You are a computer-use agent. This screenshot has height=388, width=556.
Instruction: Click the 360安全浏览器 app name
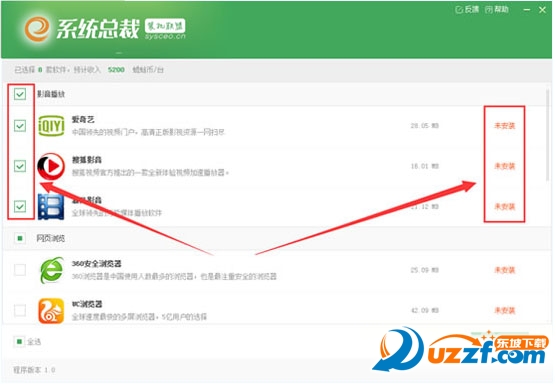96,264
